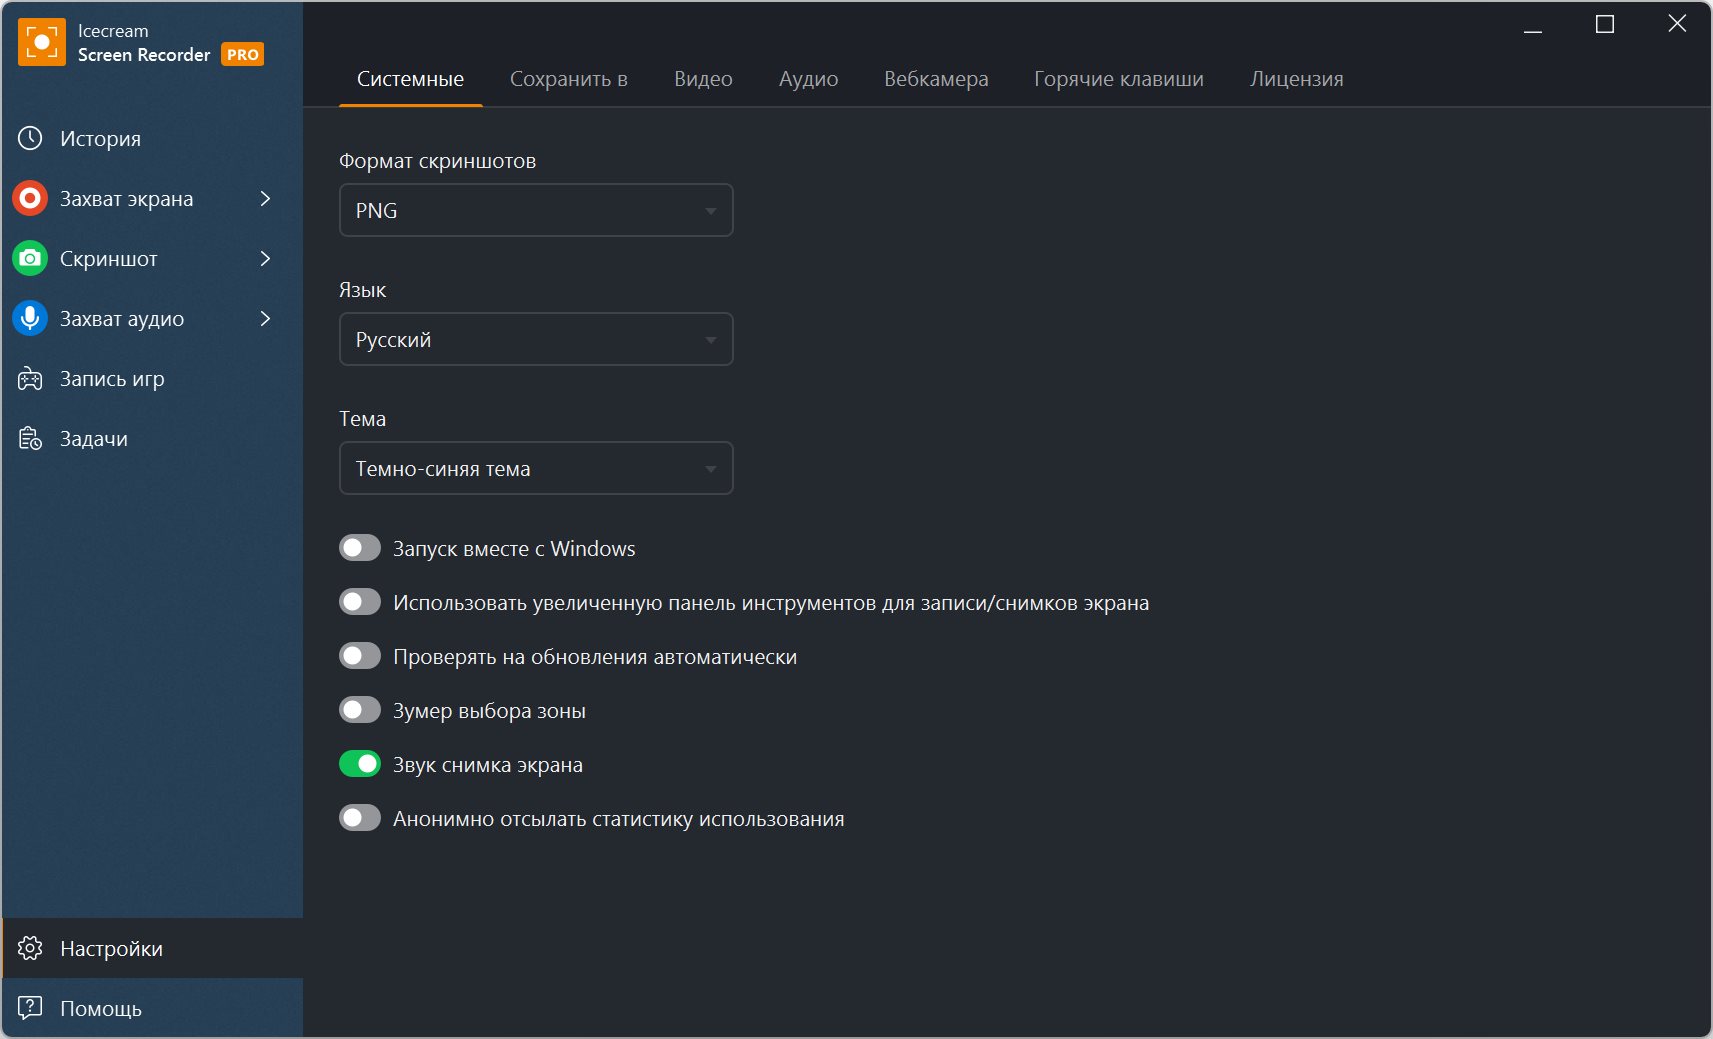Image resolution: width=1713 pixels, height=1039 pixels.
Task: Open the theme dropdown
Action: click(x=536, y=468)
